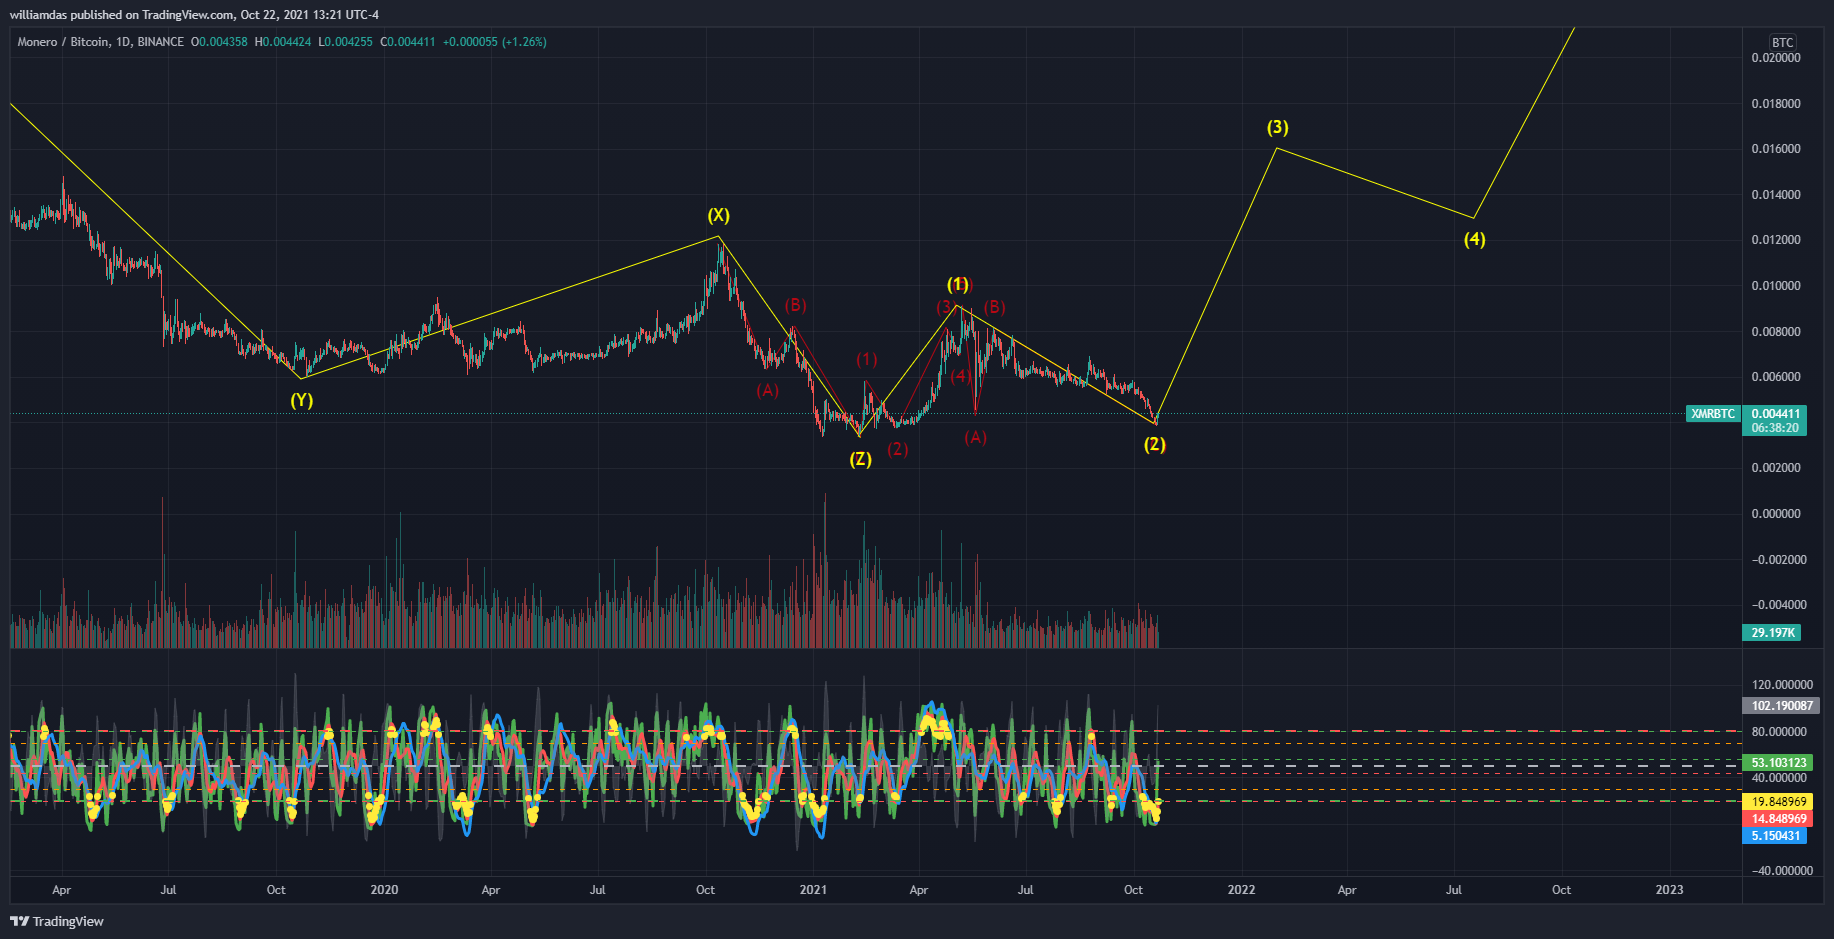Click the open price value O0.004358

point(219,42)
